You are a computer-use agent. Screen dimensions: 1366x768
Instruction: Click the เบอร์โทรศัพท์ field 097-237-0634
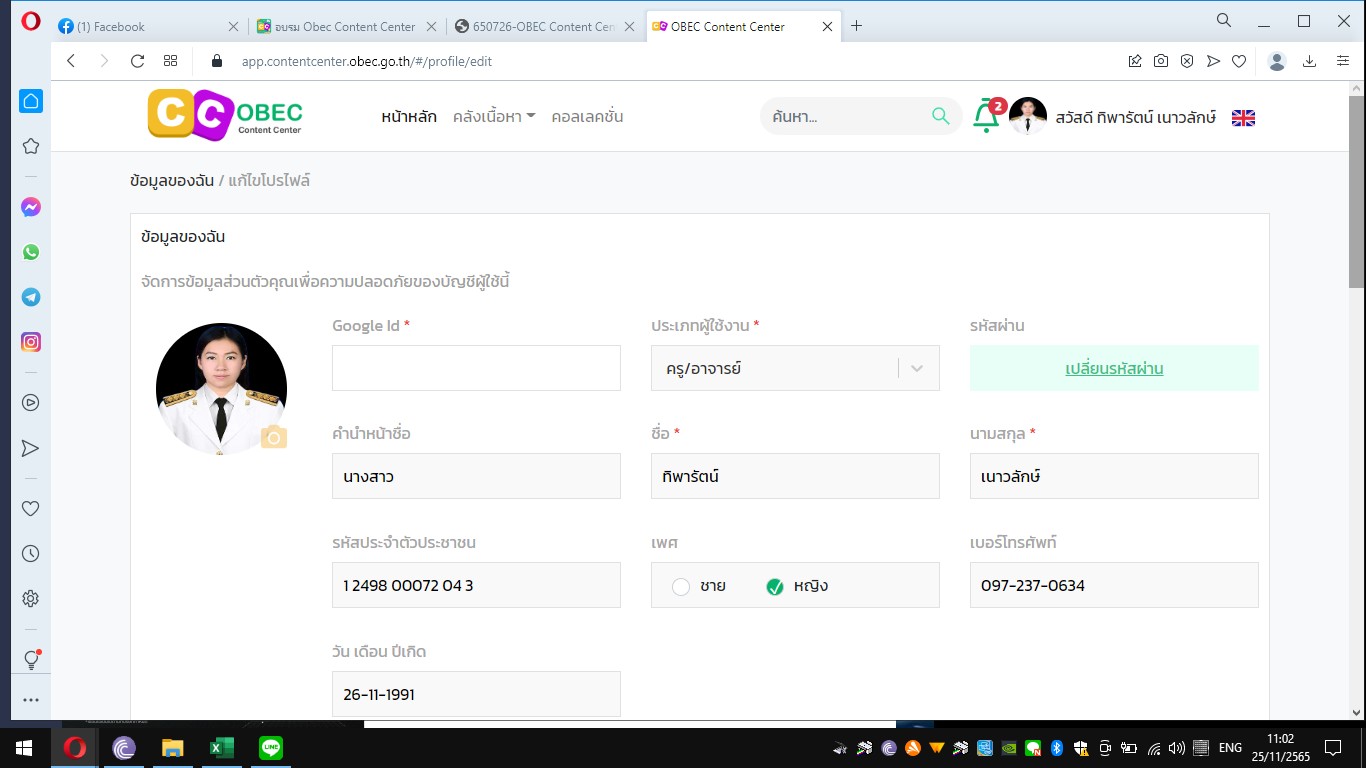coord(1114,585)
